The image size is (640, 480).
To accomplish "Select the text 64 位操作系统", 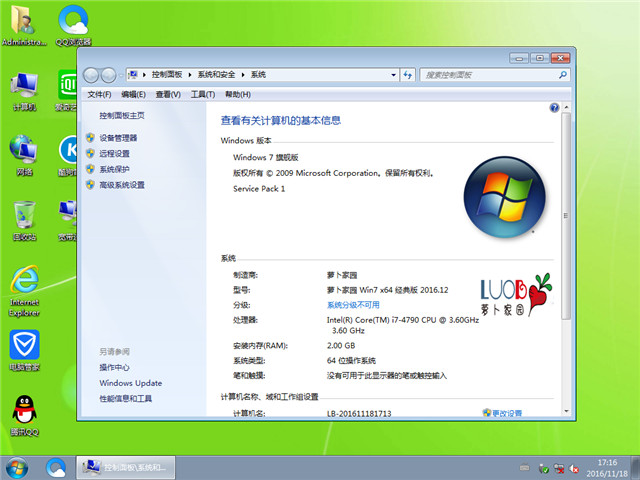I will [x=351, y=360].
